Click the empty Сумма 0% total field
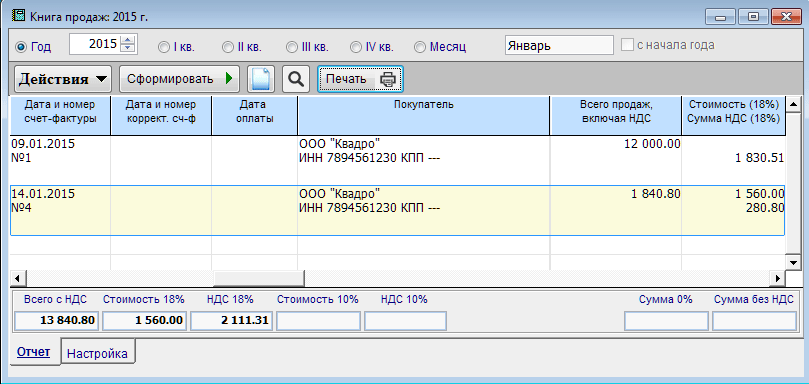This screenshot has height=384, width=809. (x=666, y=321)
